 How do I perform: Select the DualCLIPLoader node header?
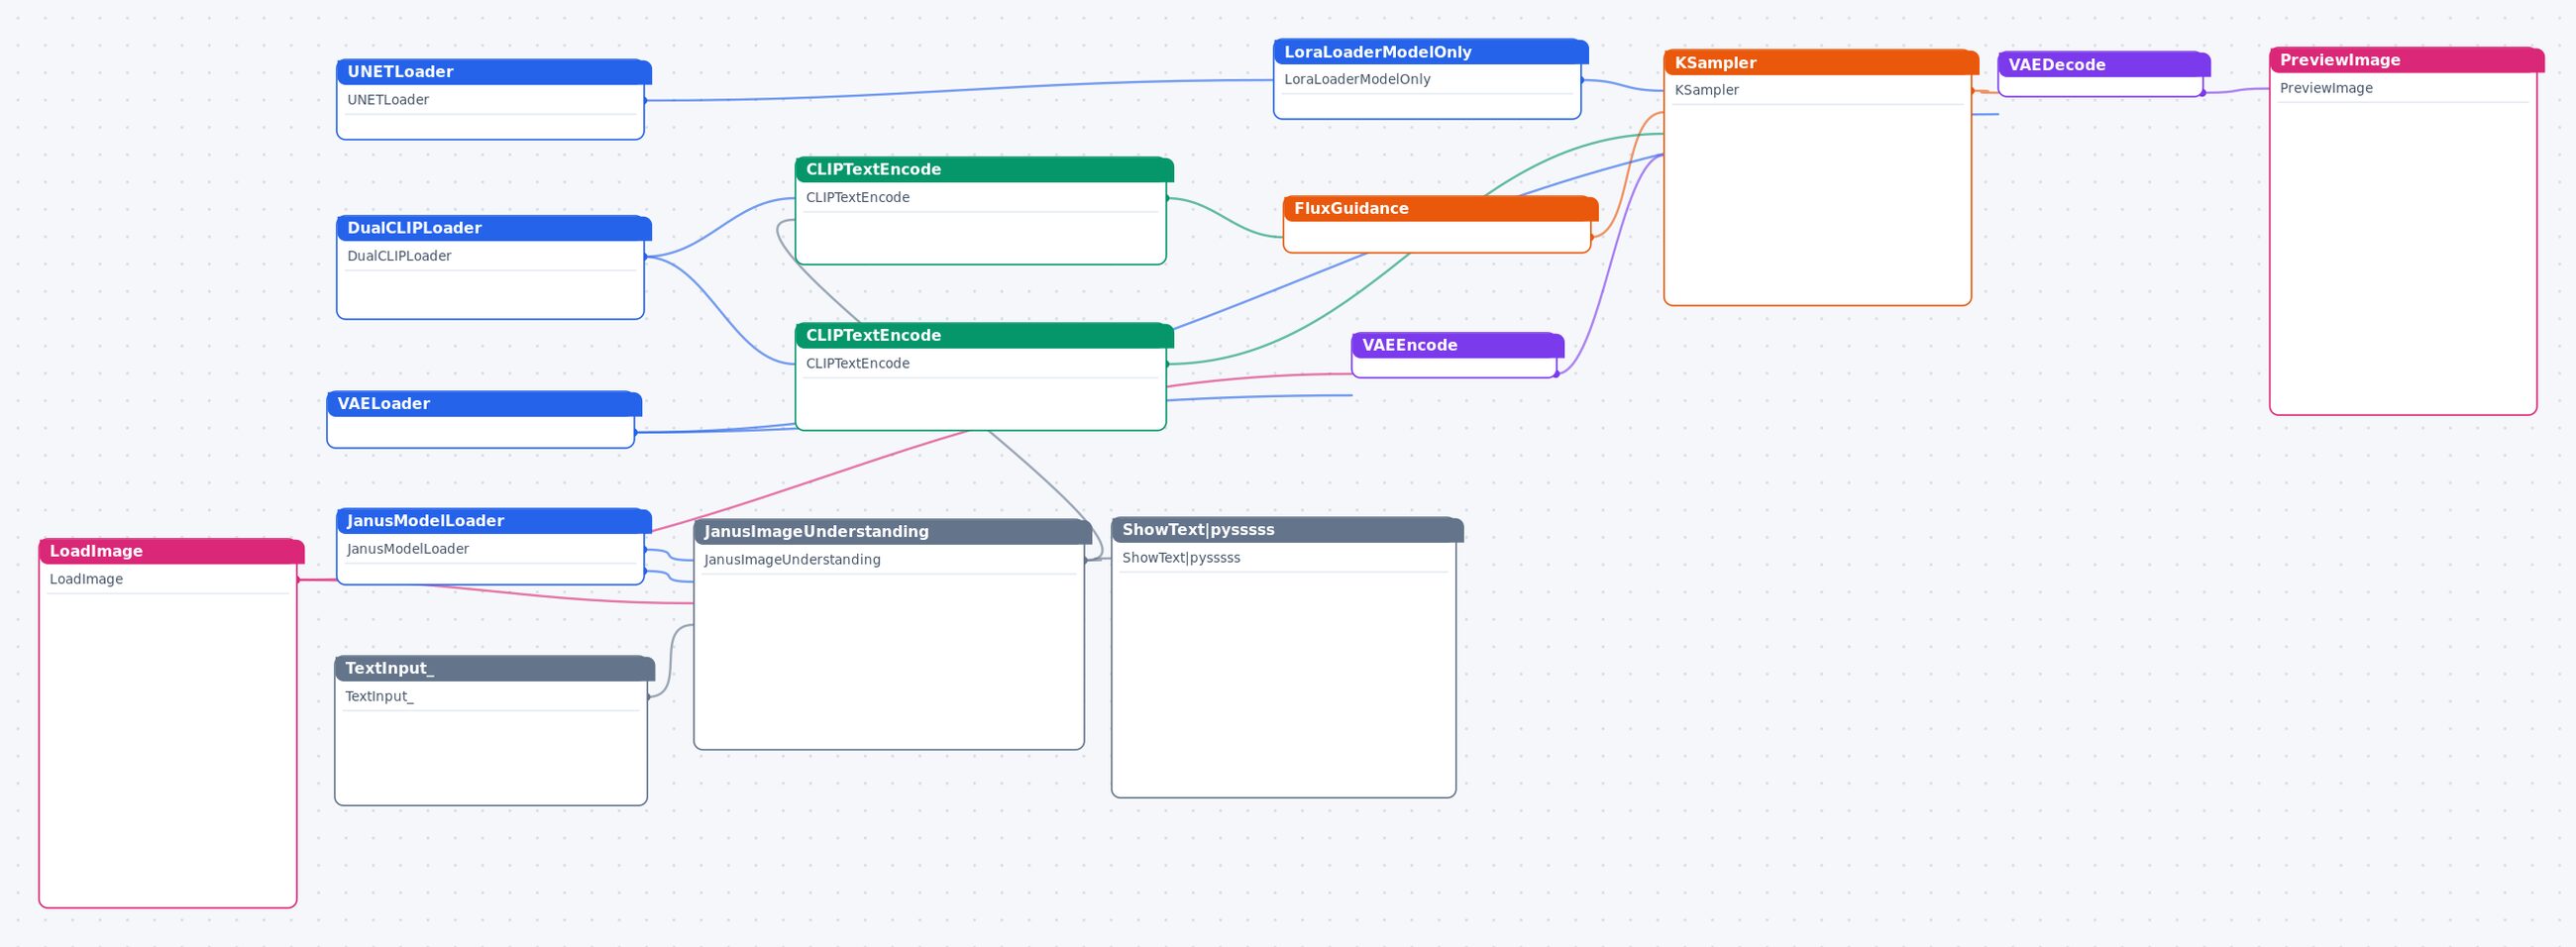[494, 228]
